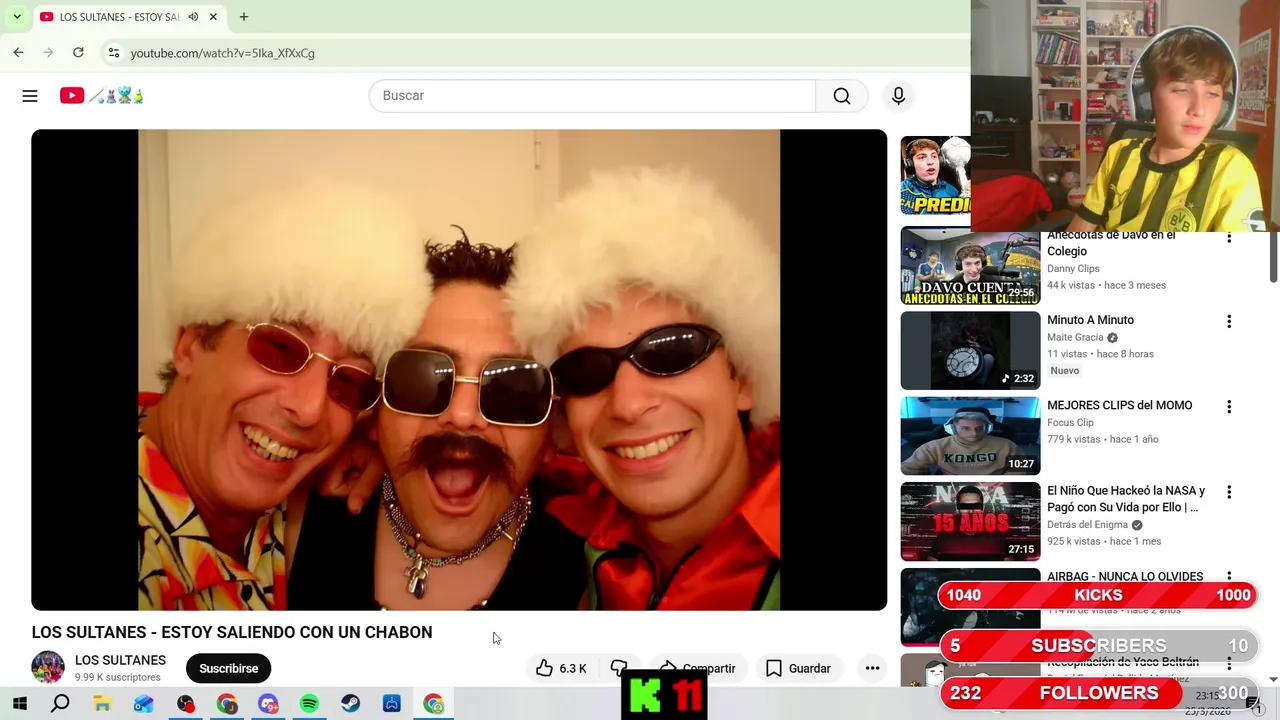Go back with browser back arrow
The height and width of the screenshot is (720, 1280).
click(18, 52)
